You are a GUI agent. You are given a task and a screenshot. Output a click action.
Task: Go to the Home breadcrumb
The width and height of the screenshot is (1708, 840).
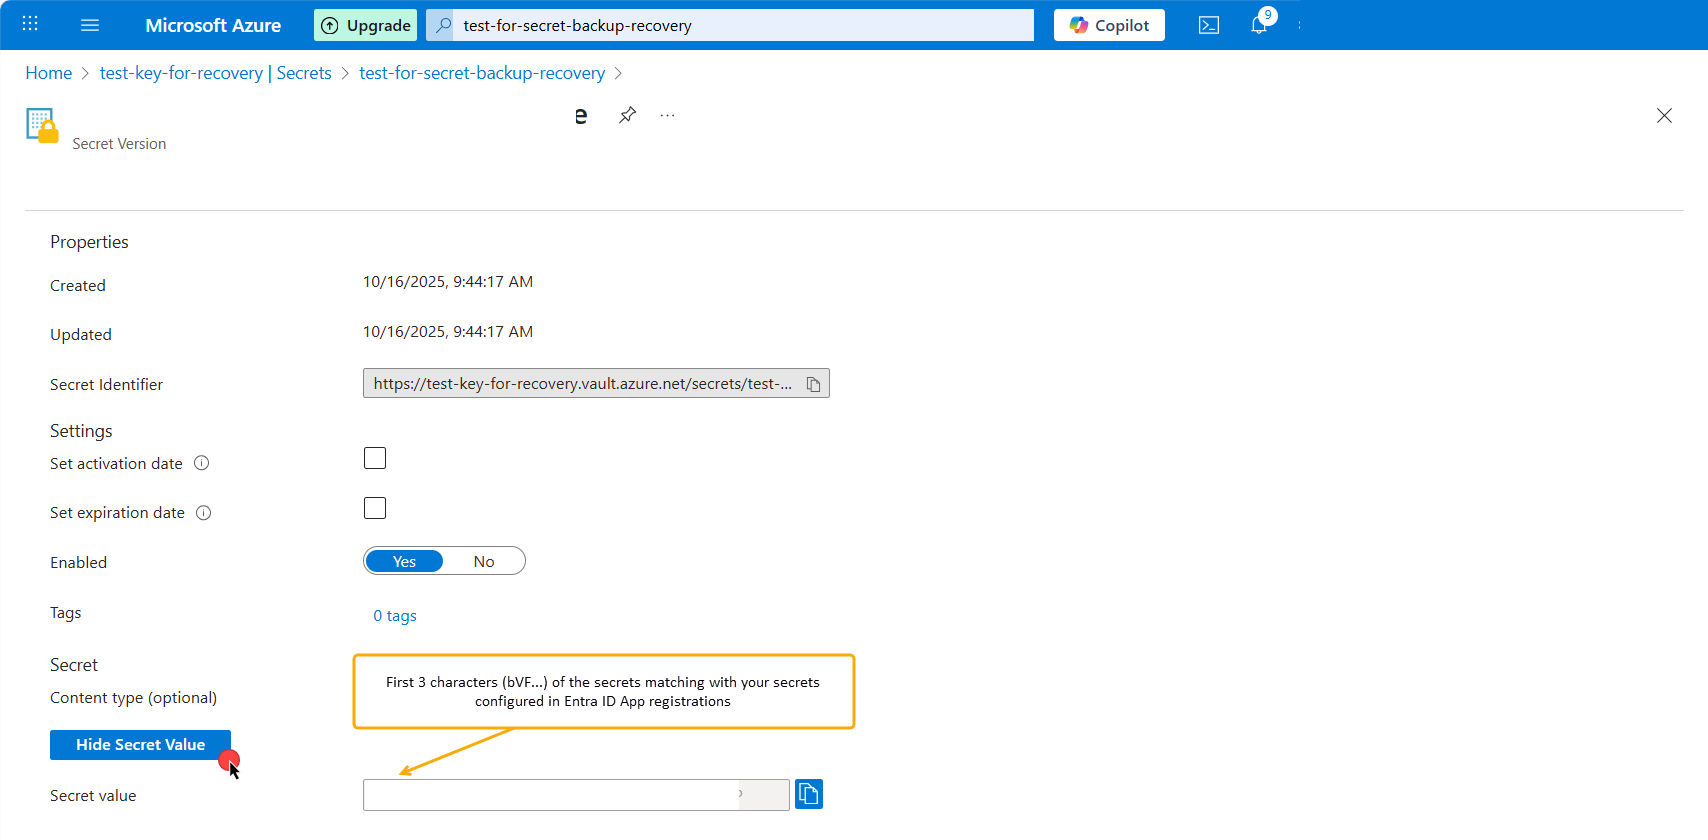coord(48,73)
